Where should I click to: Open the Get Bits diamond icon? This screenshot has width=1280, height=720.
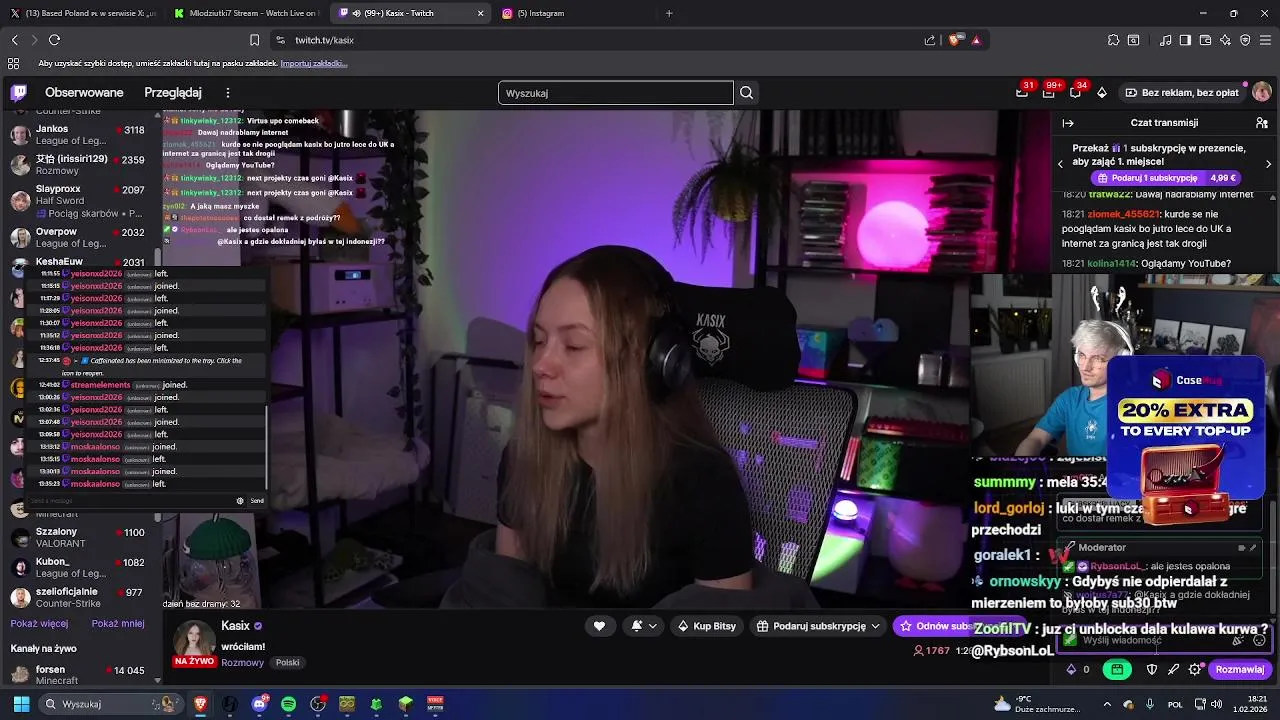point(1102,93)
